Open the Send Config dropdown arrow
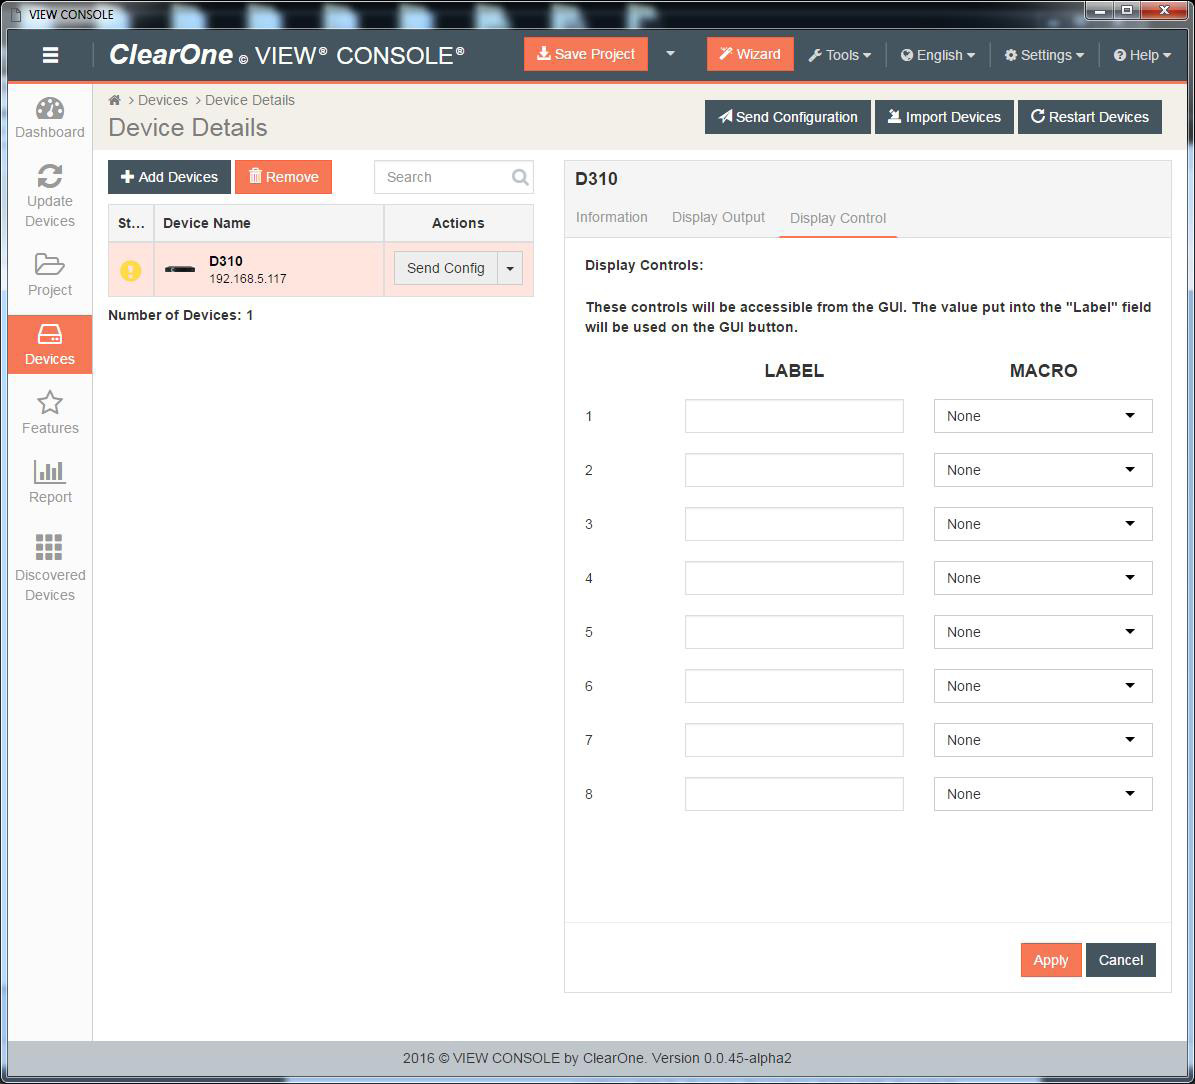Viewport: 1195px width, 1084px height. (510, 268)
